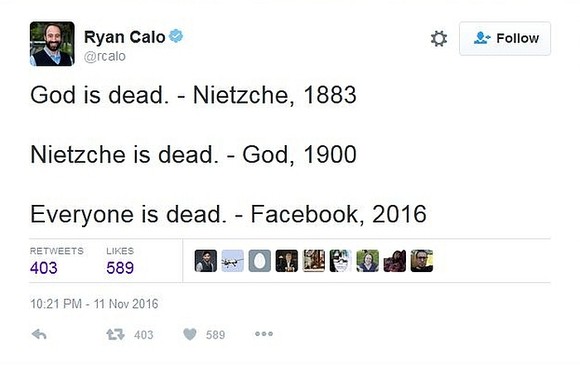Click the 10:21 PM - 11 Nov 2016 timestamp
Screen dimensions: 580x365
(x=94, y=304)
